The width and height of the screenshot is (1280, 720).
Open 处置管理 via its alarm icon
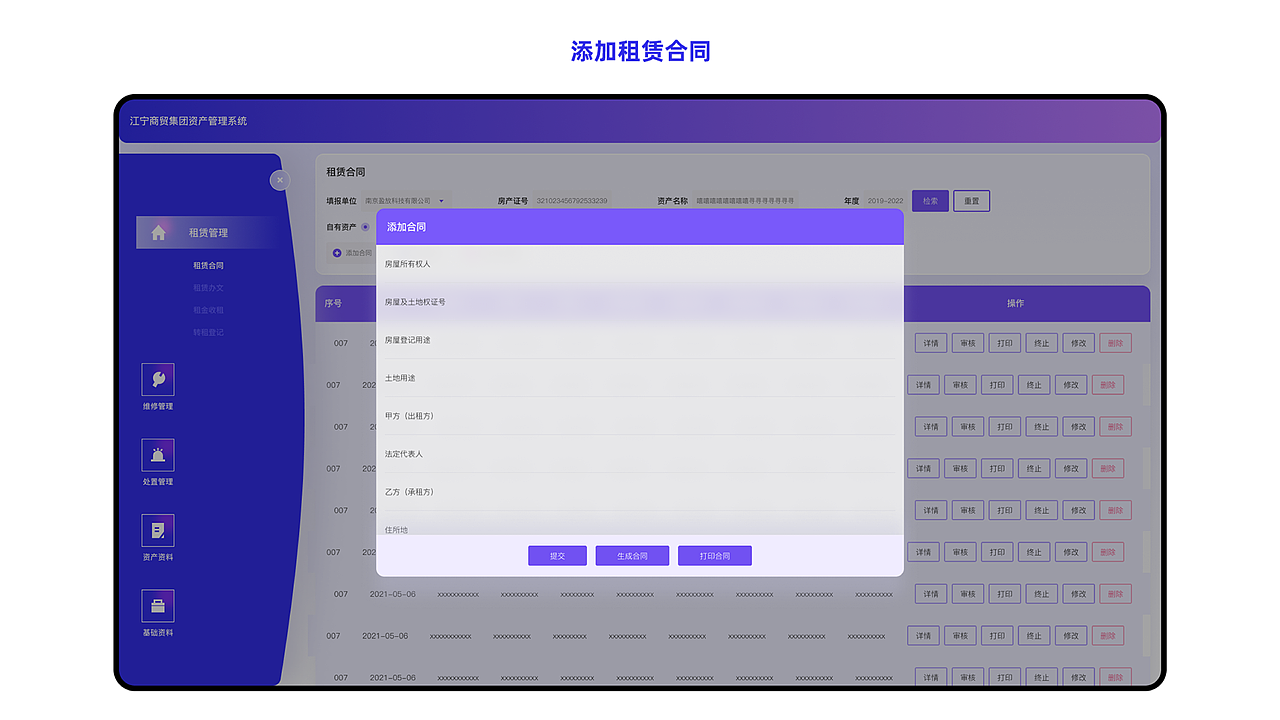[158, 455]
